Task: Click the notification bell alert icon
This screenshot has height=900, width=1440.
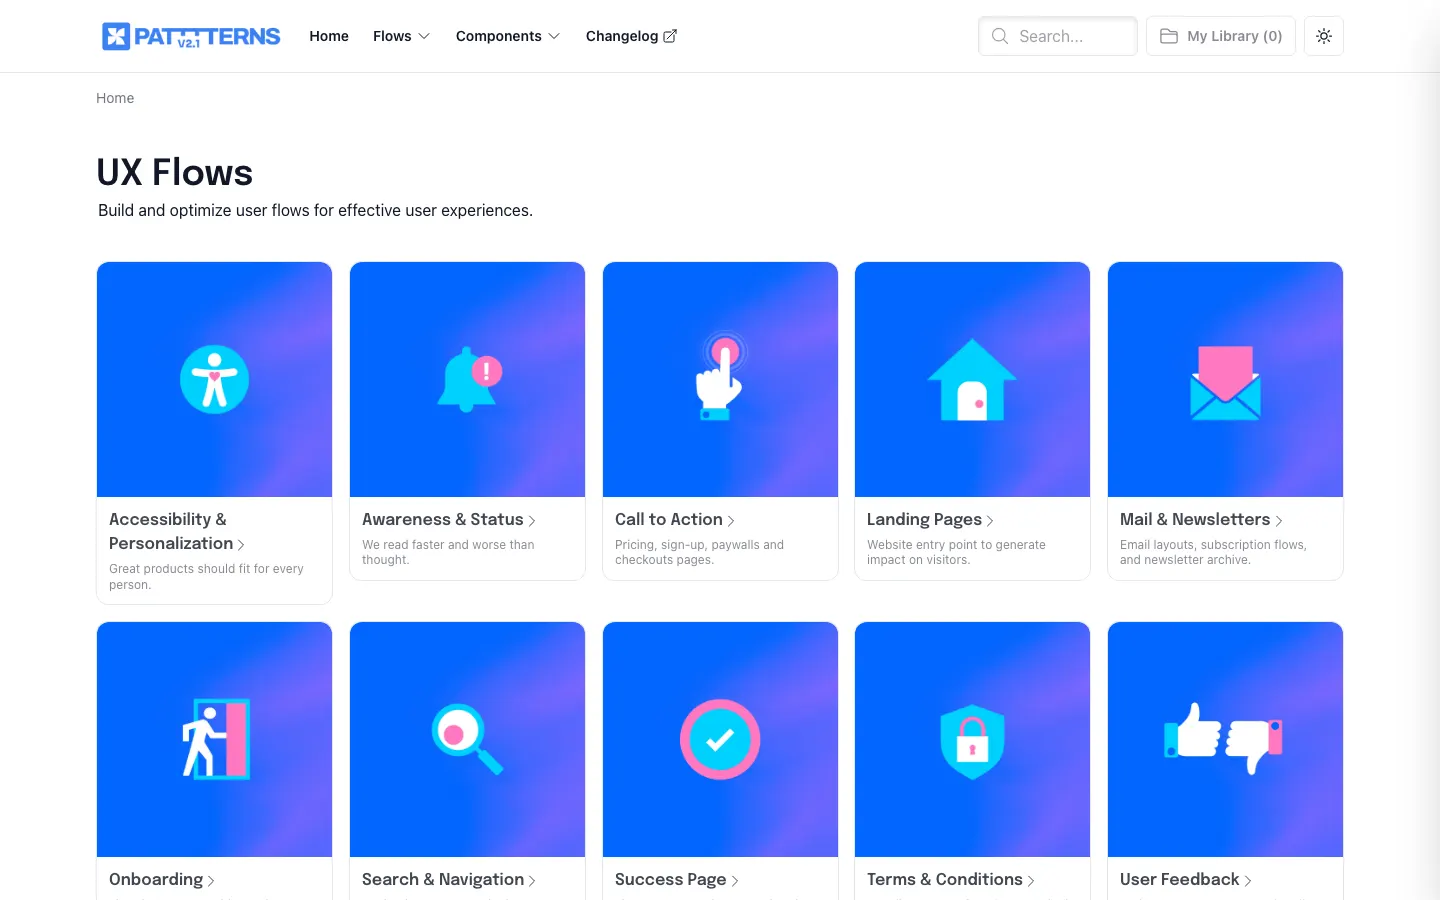Action: (468, 380)
